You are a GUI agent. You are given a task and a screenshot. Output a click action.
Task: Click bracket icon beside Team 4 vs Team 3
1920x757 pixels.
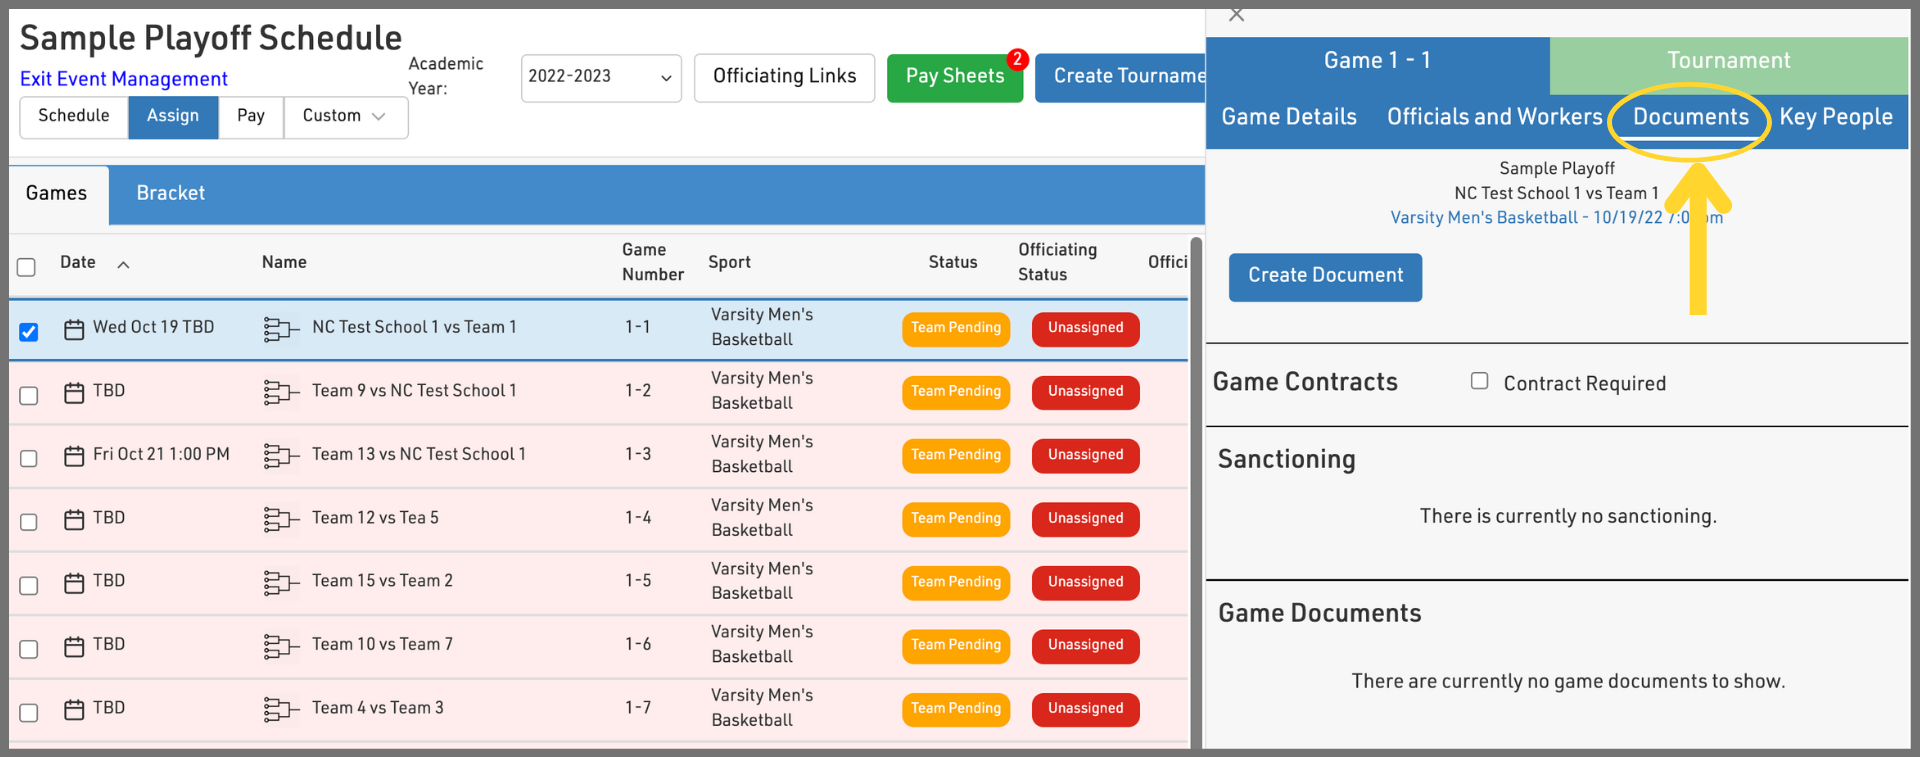point(281,709)
